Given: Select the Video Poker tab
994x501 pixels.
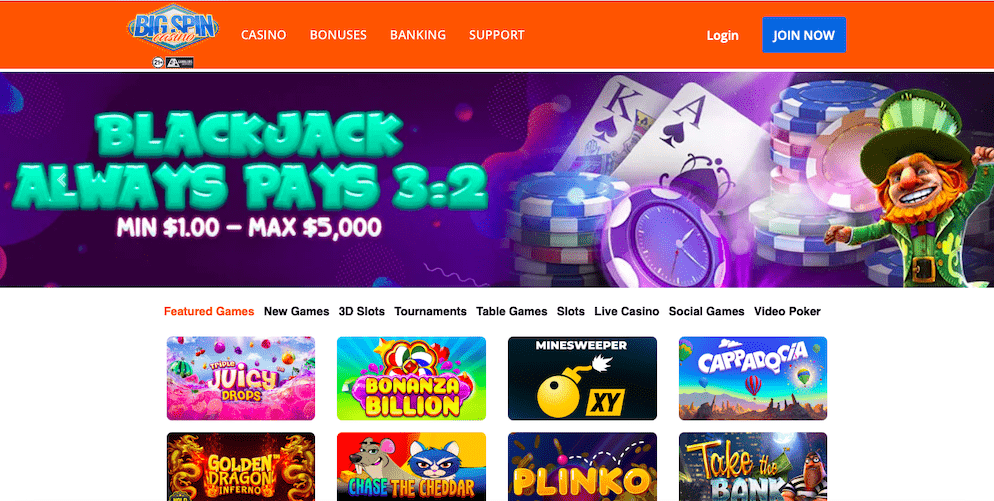Looking at the screenshot, I should [787, 311].
